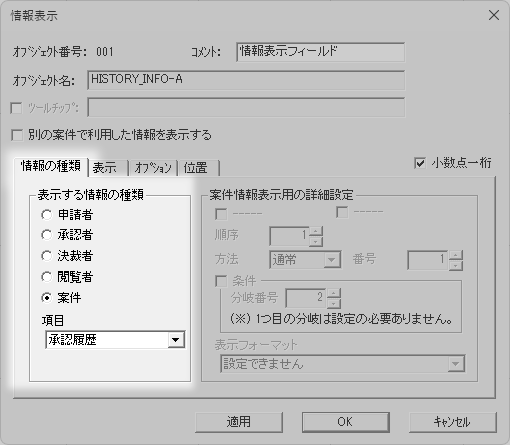The width and height of the screenshot is (510, 445).
Task: Click the first dashed checkbox in 詳細設定
Action: (221, 214)
